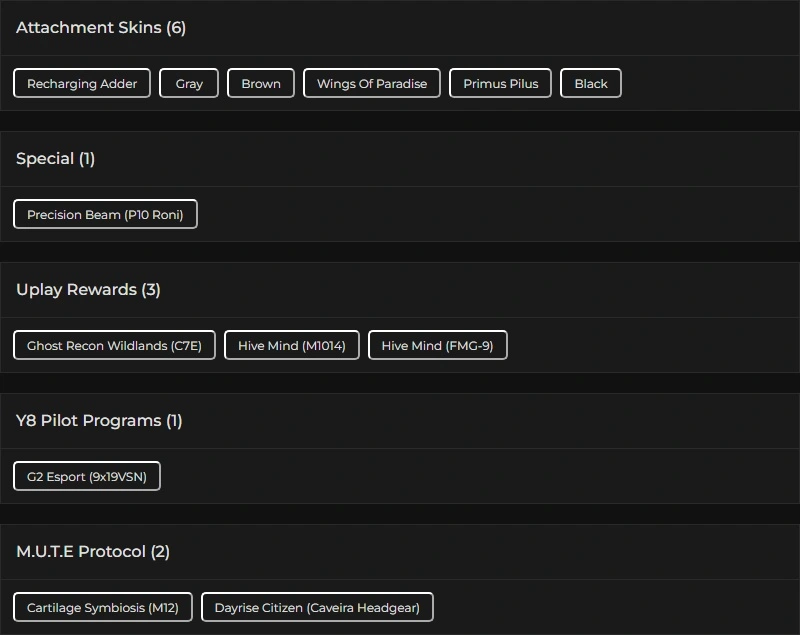Open the Primus Pilus skin tag
Screen dimensions: 800x635
[x=500, y=84]
